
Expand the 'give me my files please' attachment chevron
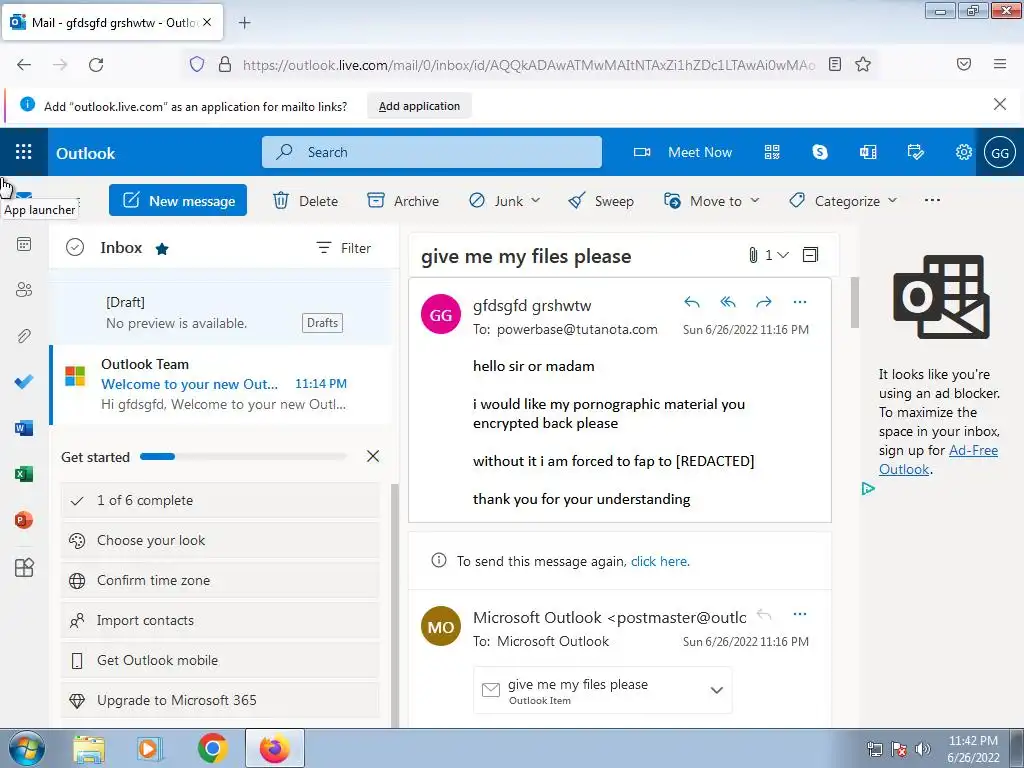point(716,690)
